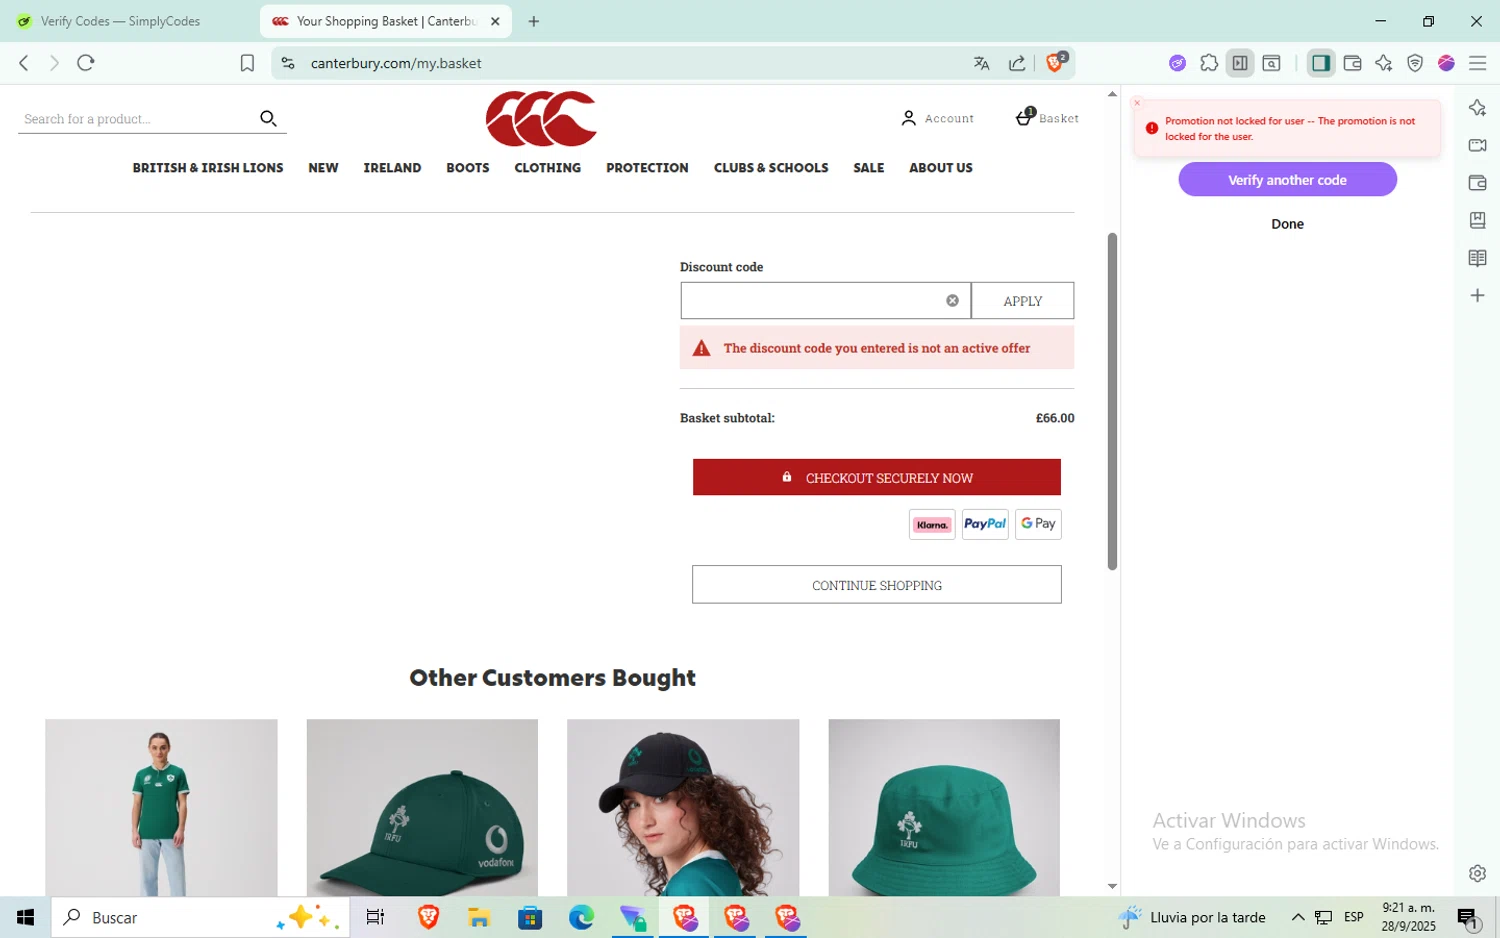Open Task View on taskbar
The width and height of the screenshot is (1500, 938).
[x=375, y=917]
